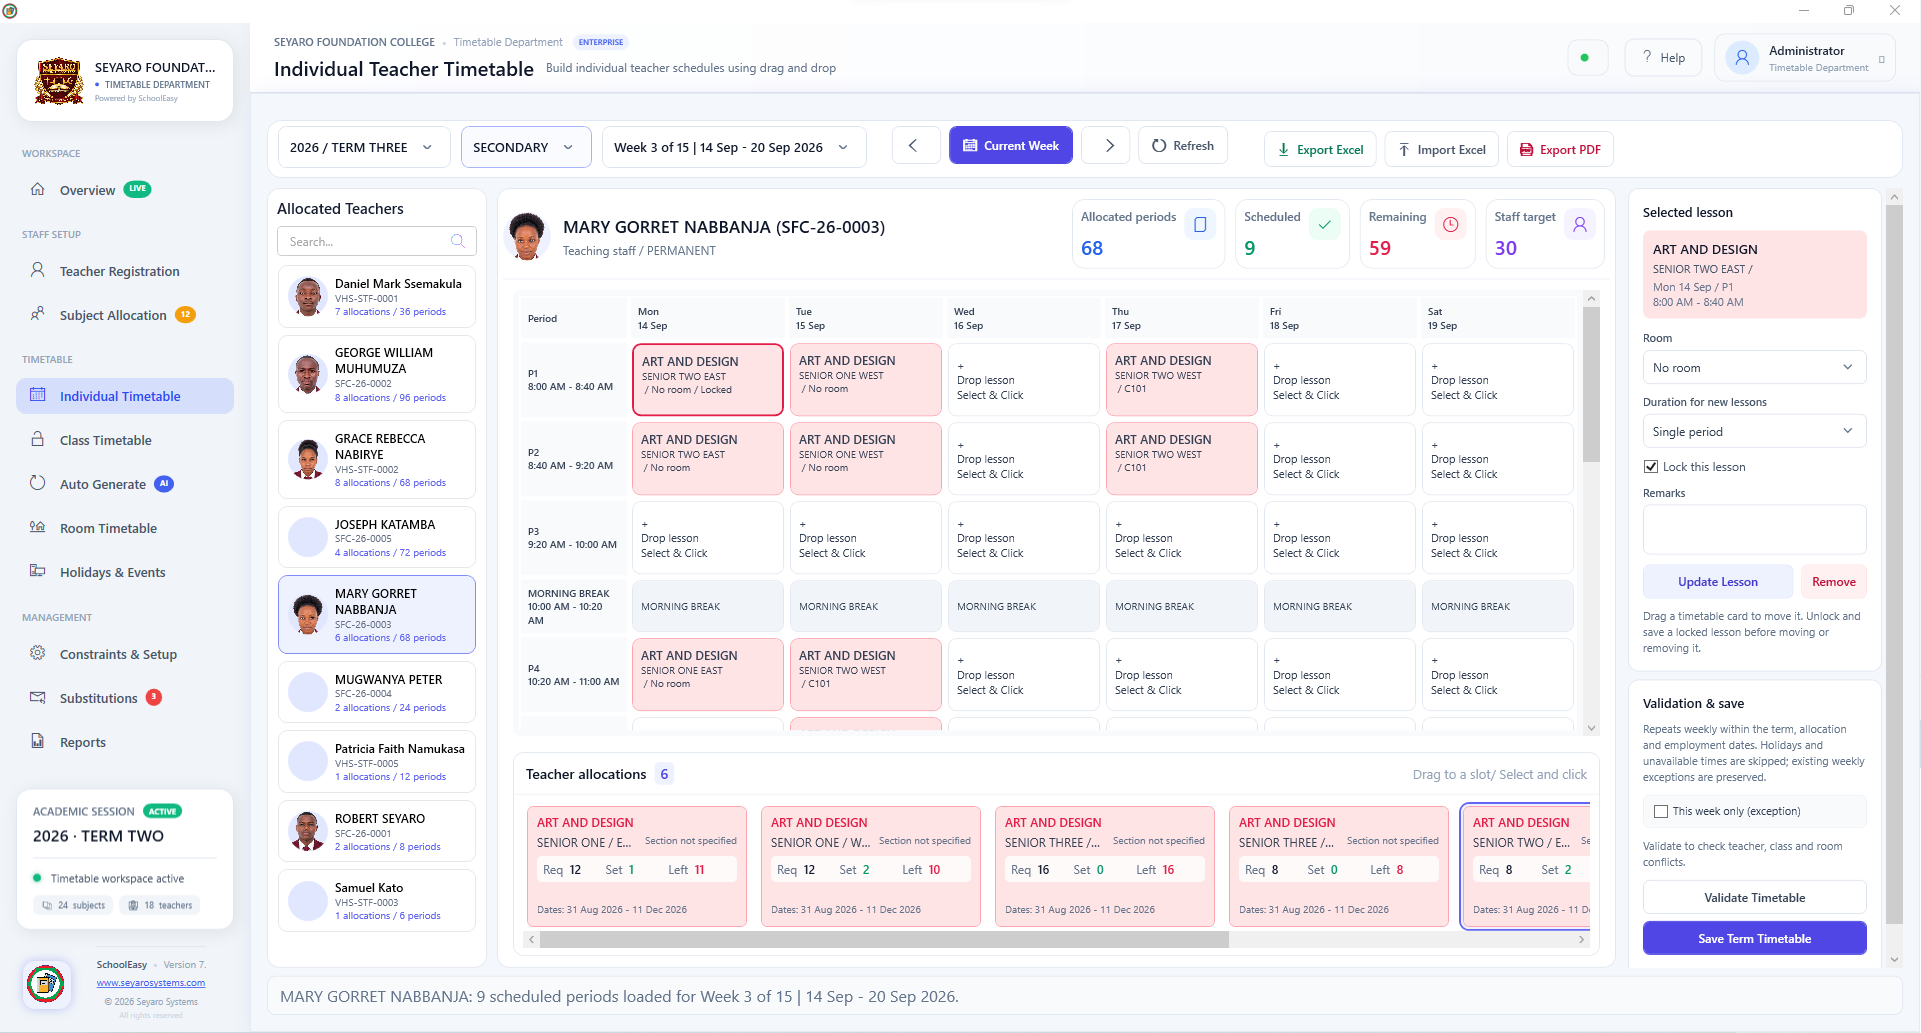Open the SECONDARY level dropdown

(526, 147)
